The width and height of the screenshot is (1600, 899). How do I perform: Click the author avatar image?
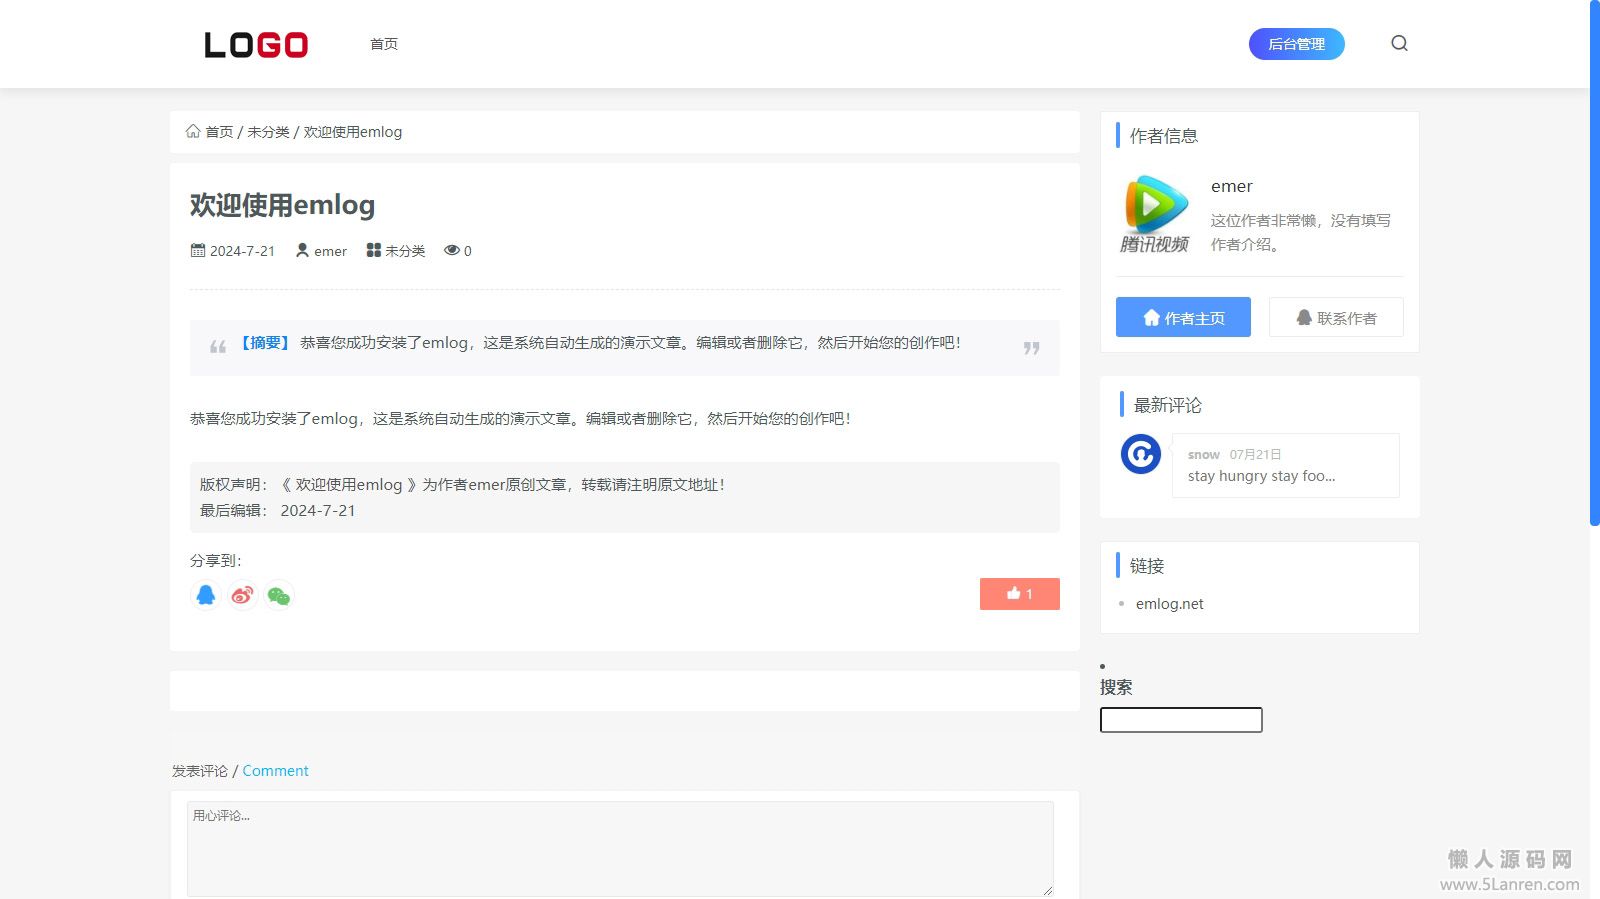pyautogui.click(x=1155, y=214)
